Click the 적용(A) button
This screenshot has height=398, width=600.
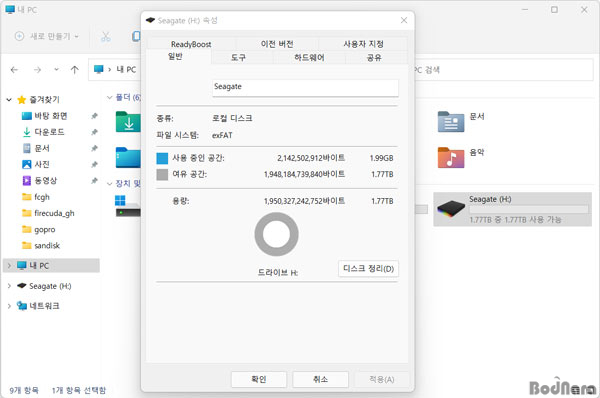coord(382,379)
